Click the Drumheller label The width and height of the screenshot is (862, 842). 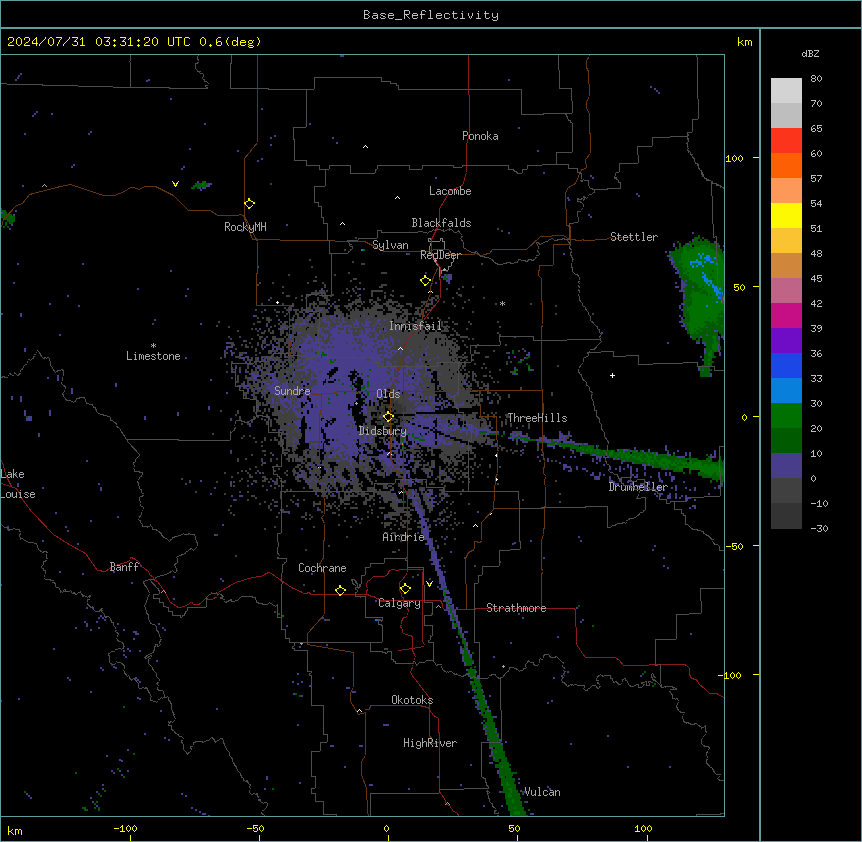[638, 487]
